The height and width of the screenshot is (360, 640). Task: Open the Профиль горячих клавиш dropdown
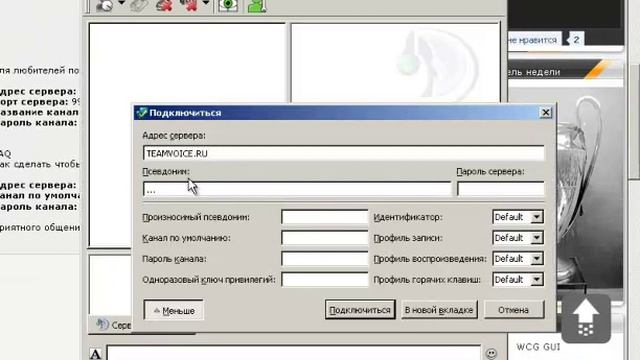point(518,280)
